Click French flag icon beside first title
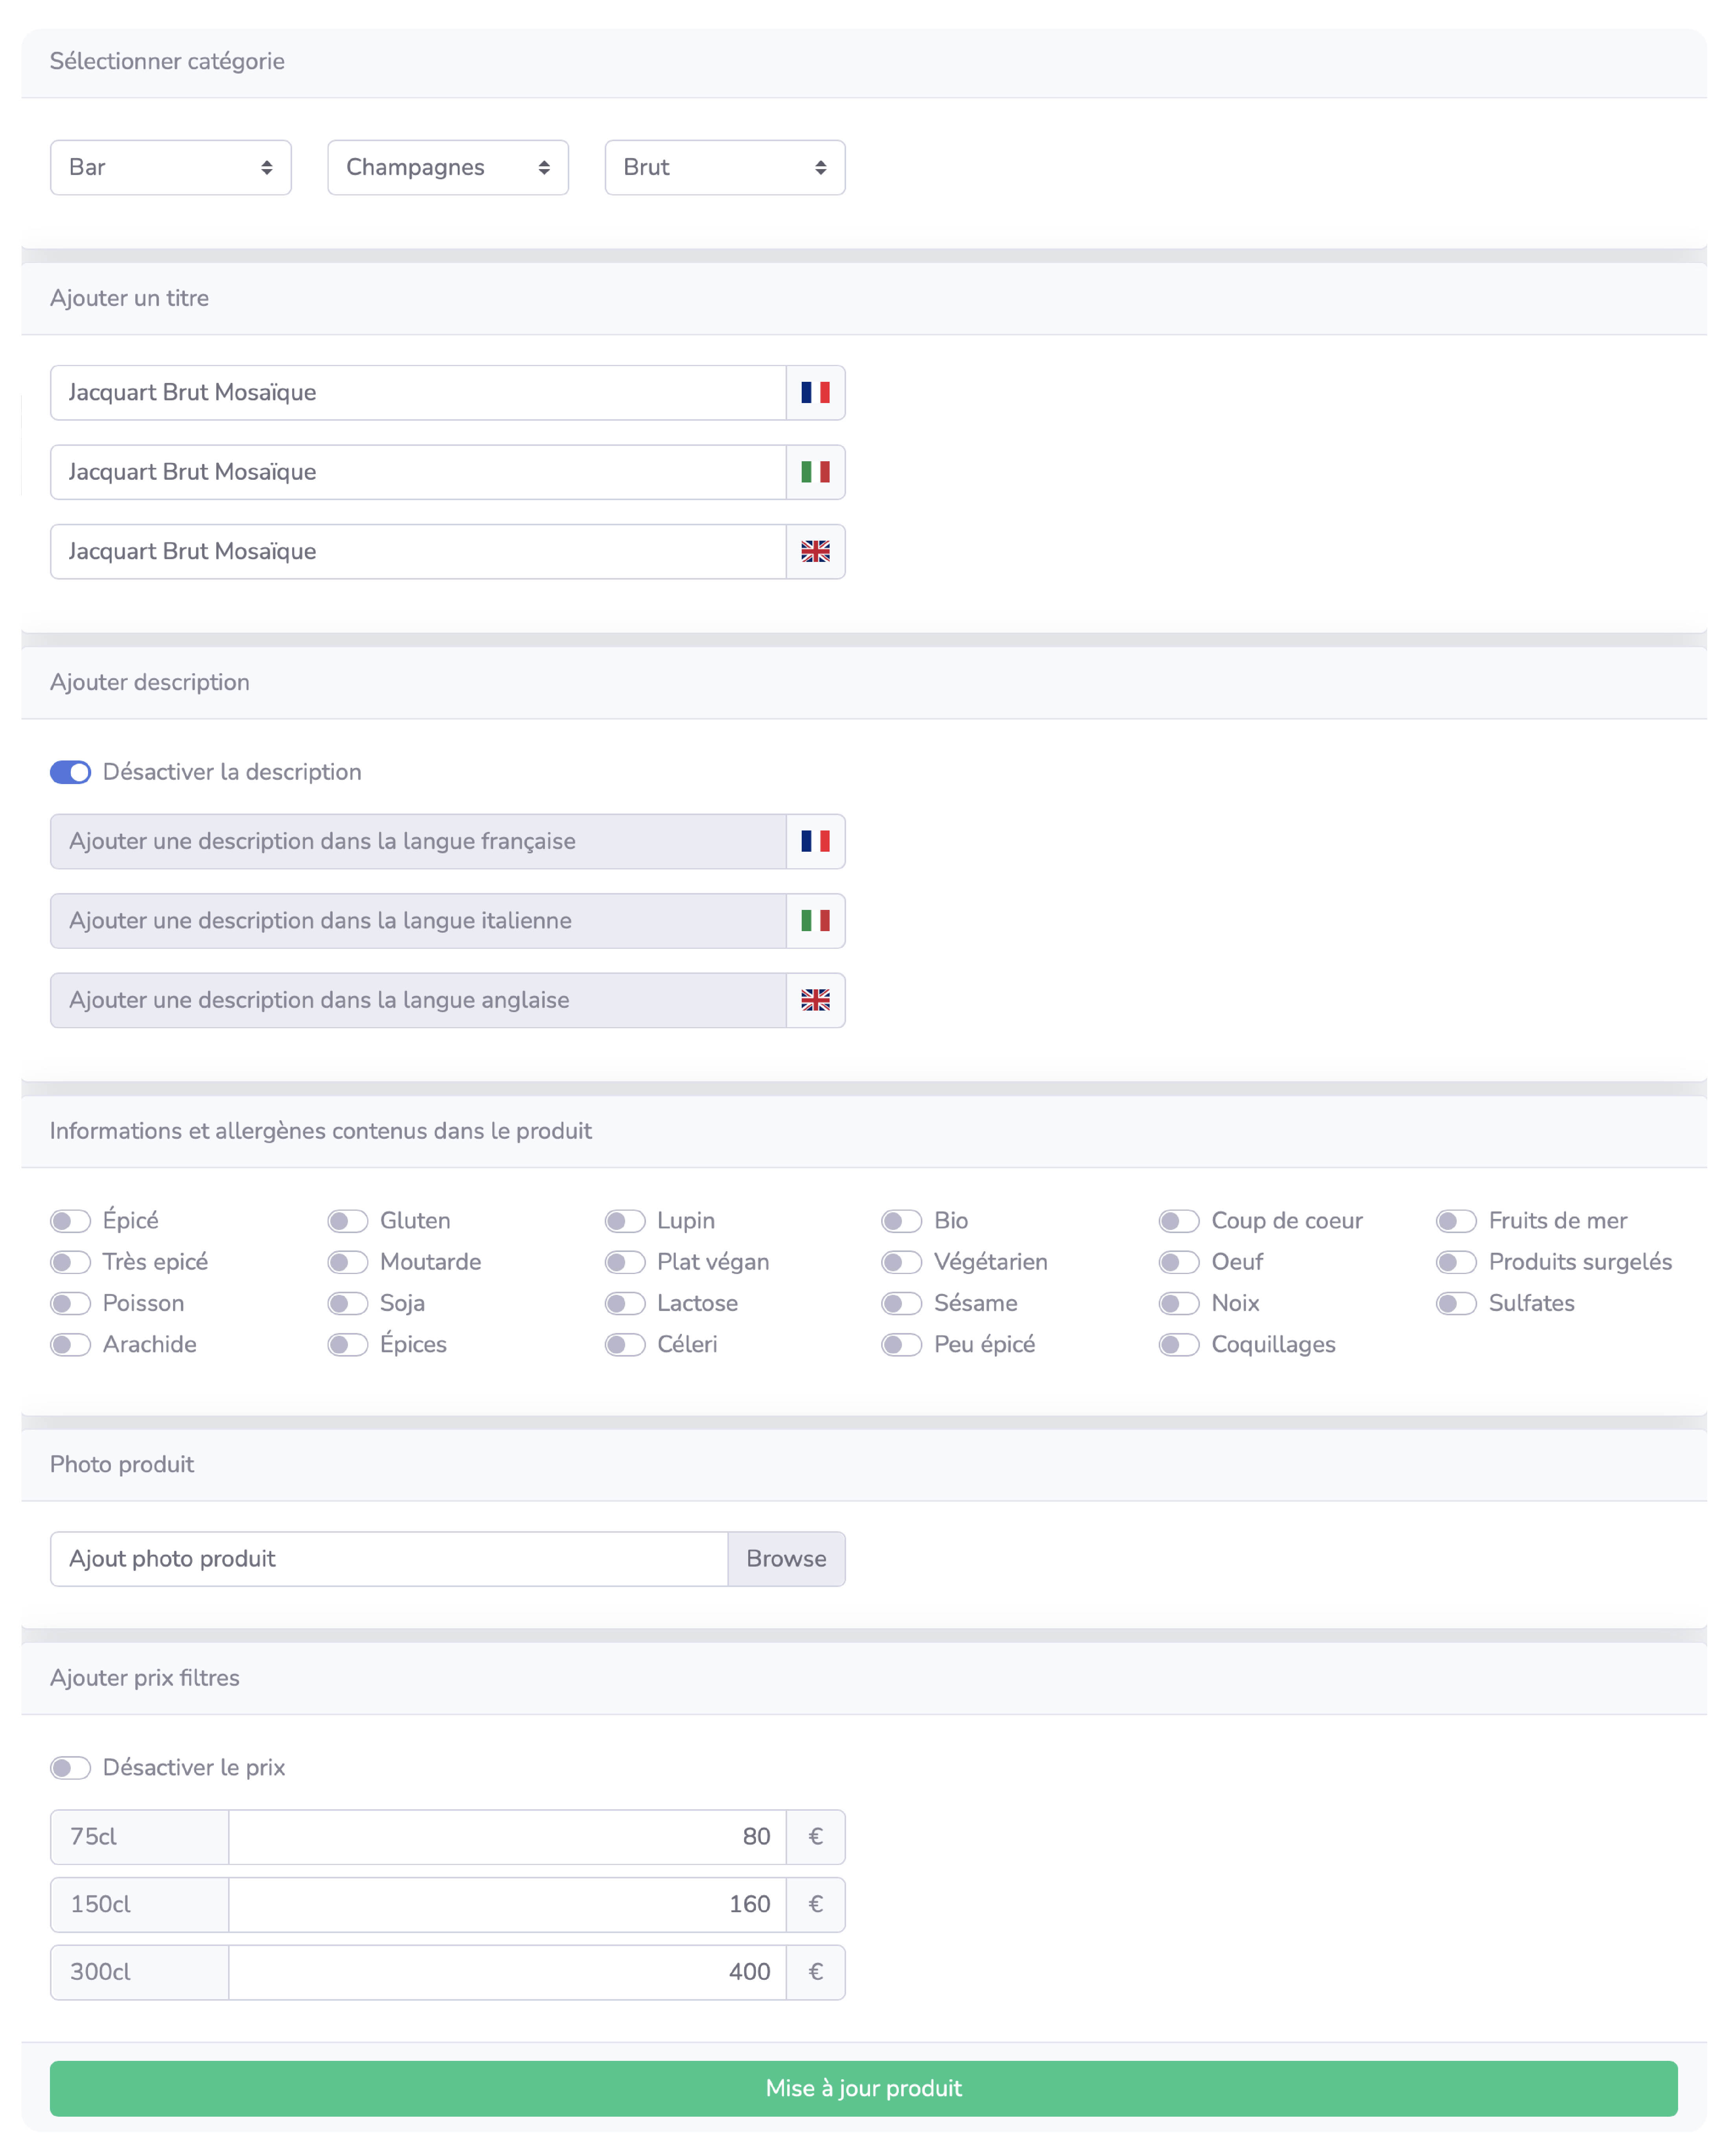Viewport: 1730px width, 2156px height. 815,392
